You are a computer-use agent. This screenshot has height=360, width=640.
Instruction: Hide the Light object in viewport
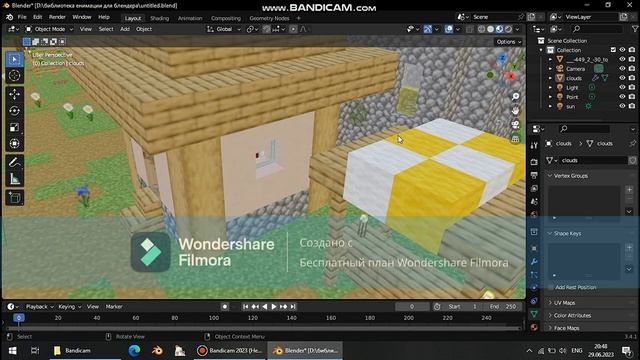(x=622, y=87)
